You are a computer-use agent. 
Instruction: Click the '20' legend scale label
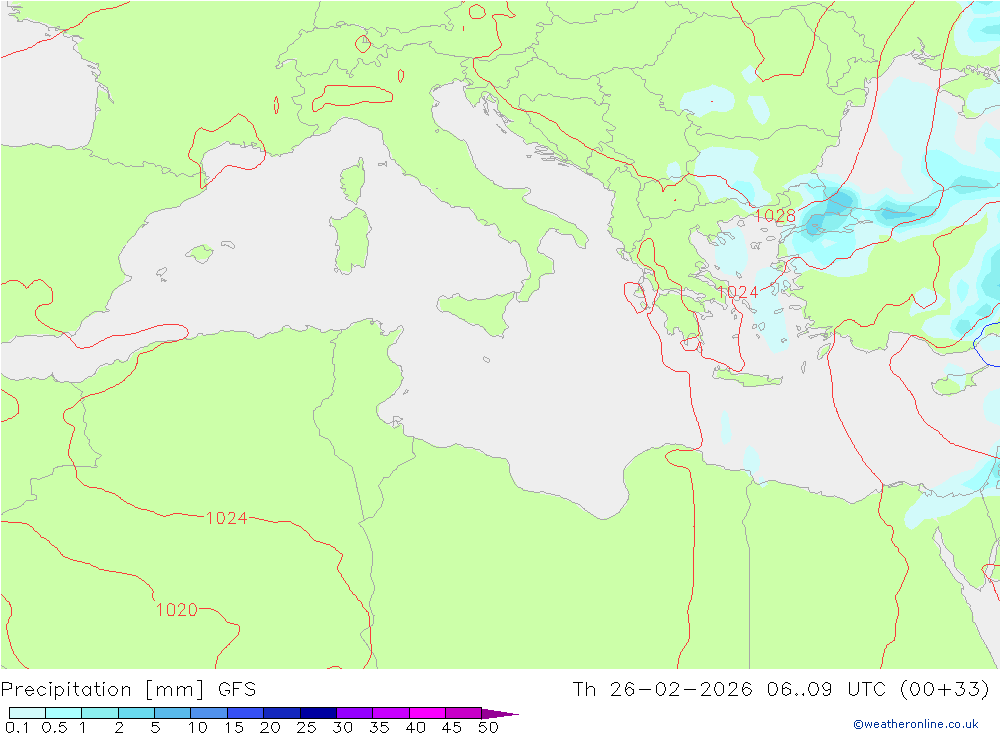click(270, 727)
